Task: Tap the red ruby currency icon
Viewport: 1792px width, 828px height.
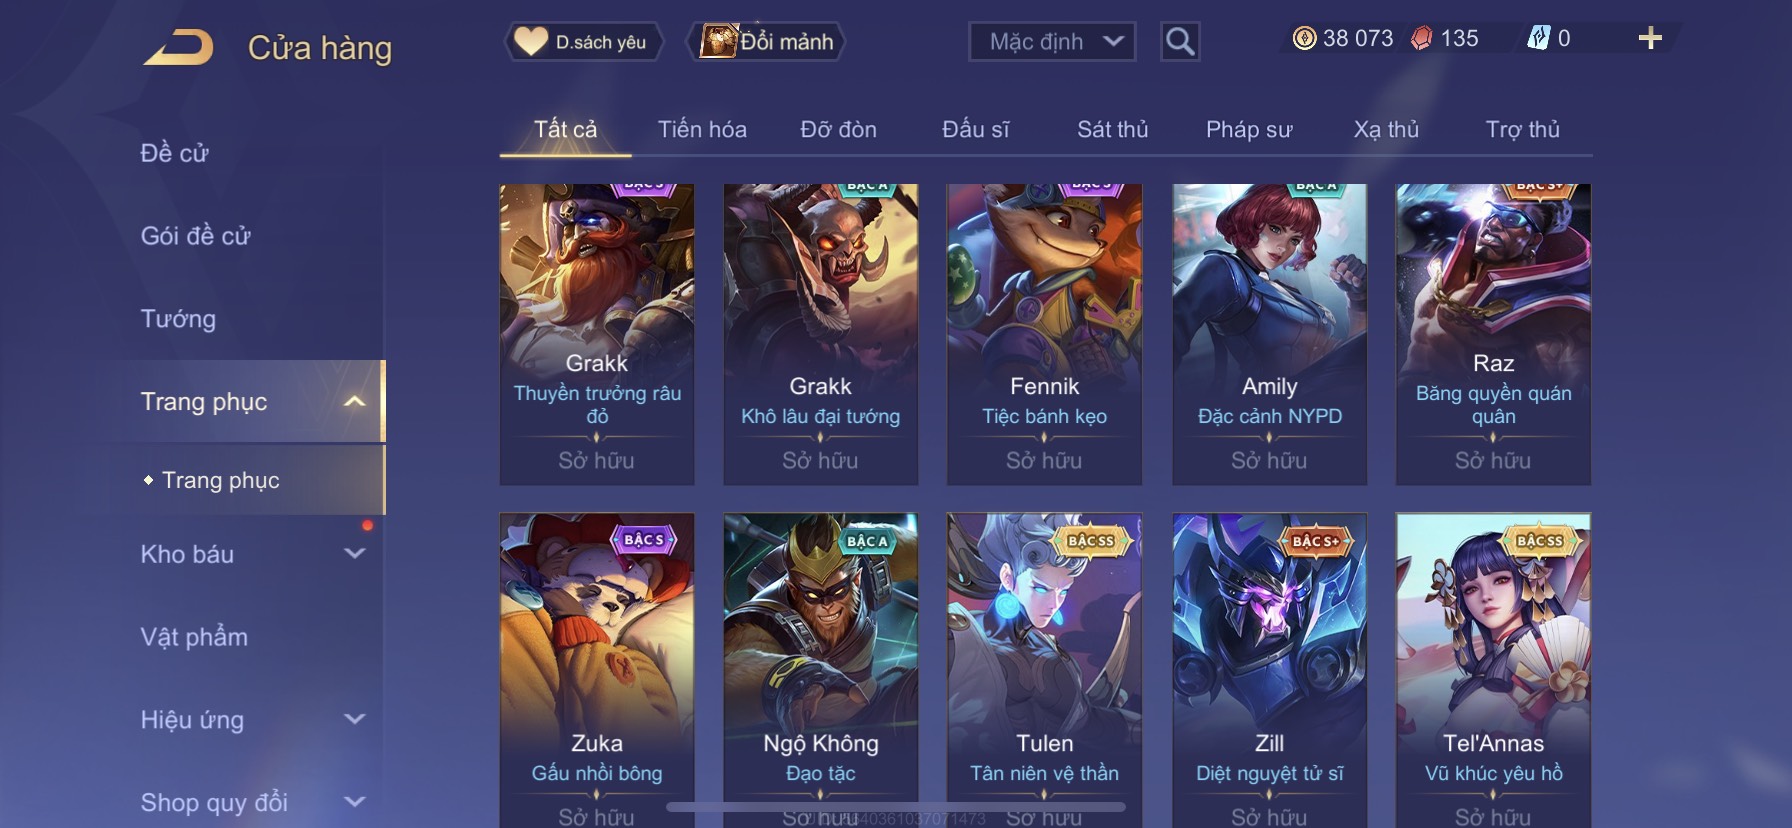Action: click(1421, 38)
